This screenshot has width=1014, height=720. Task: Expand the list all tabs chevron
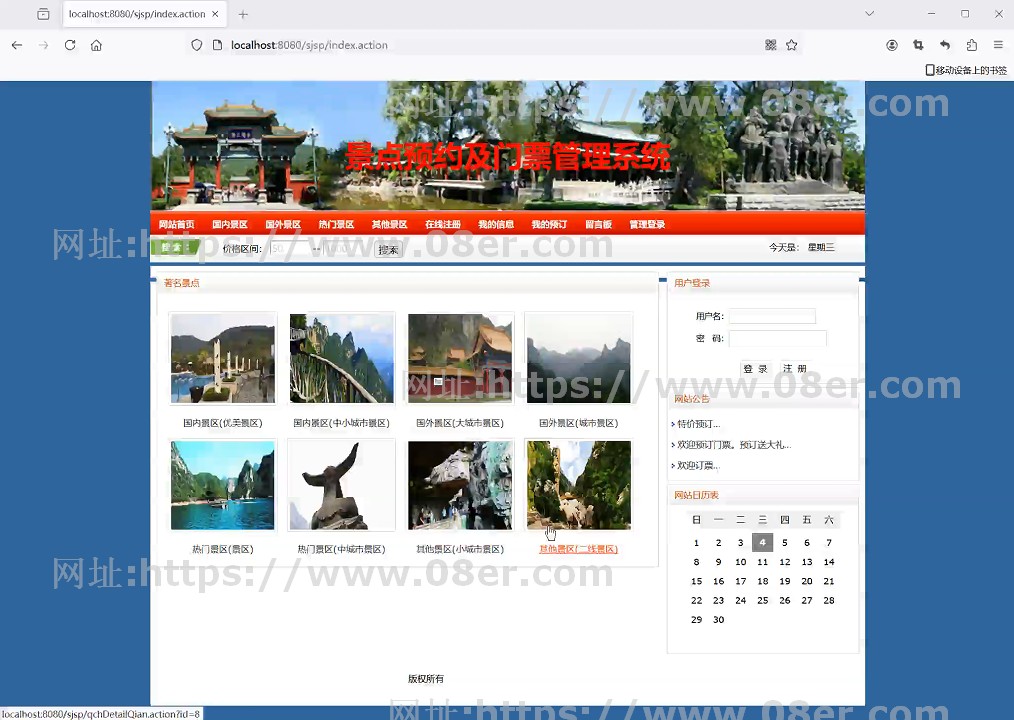(869, 14)
